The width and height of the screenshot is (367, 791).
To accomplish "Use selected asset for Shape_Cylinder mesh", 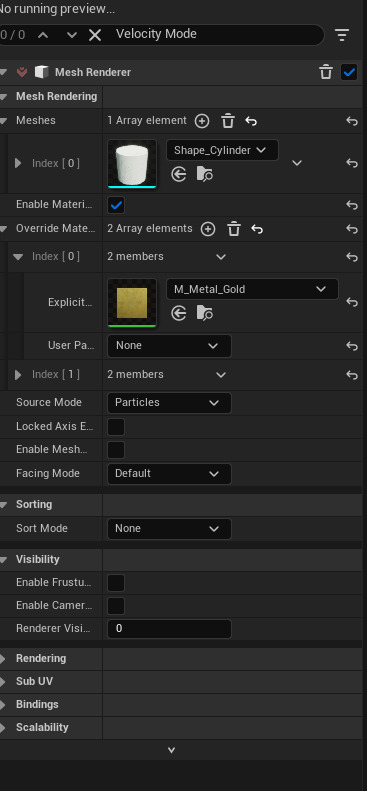I will [178, 175].
